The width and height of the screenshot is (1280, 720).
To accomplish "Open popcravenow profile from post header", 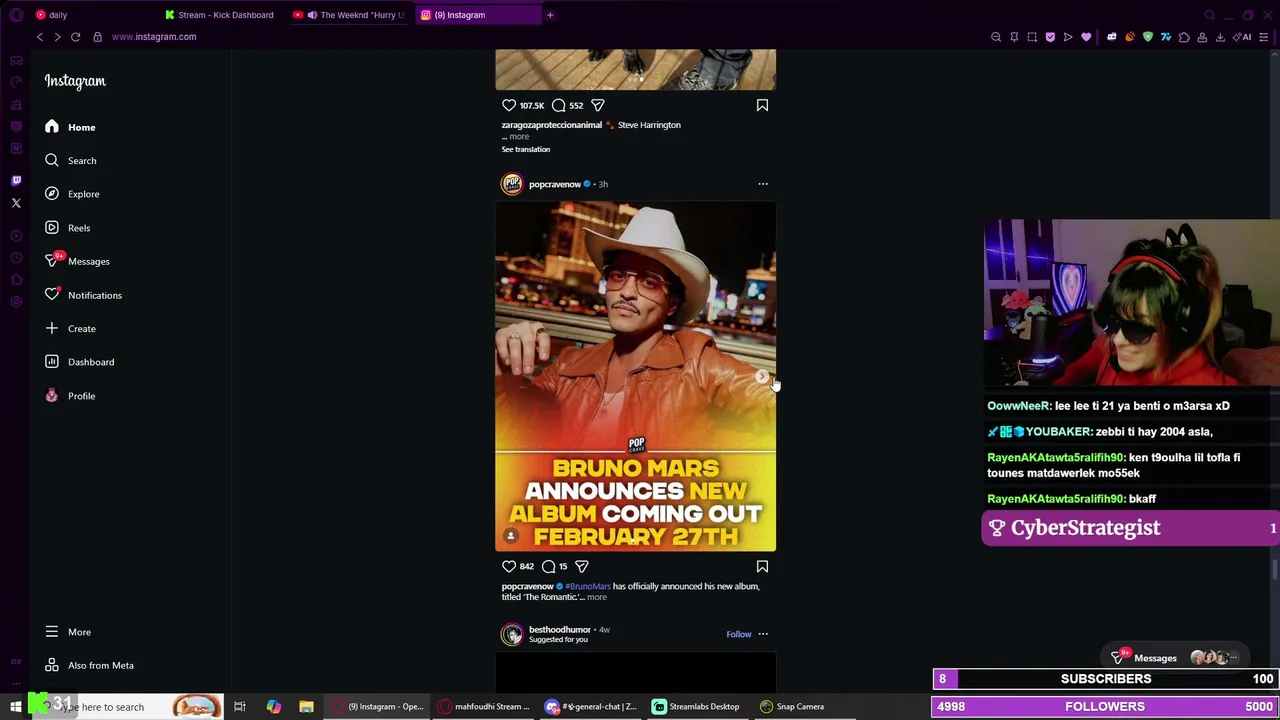I will (555, 184).
